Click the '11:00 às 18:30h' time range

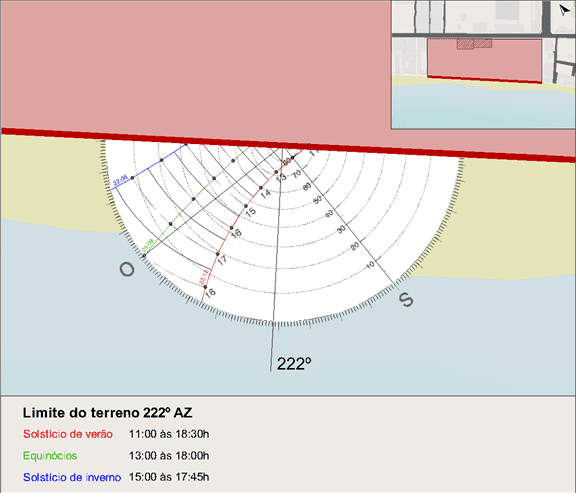(x=169, y=434)
